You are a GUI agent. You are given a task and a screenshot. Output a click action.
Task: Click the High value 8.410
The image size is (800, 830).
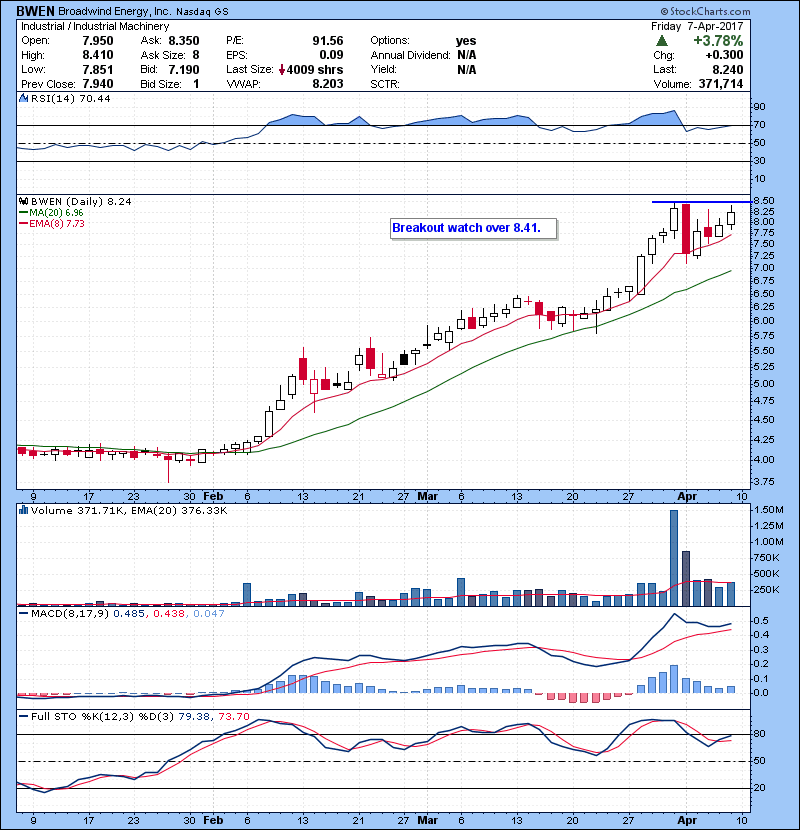pyautogui.click(x=97, y=55)
